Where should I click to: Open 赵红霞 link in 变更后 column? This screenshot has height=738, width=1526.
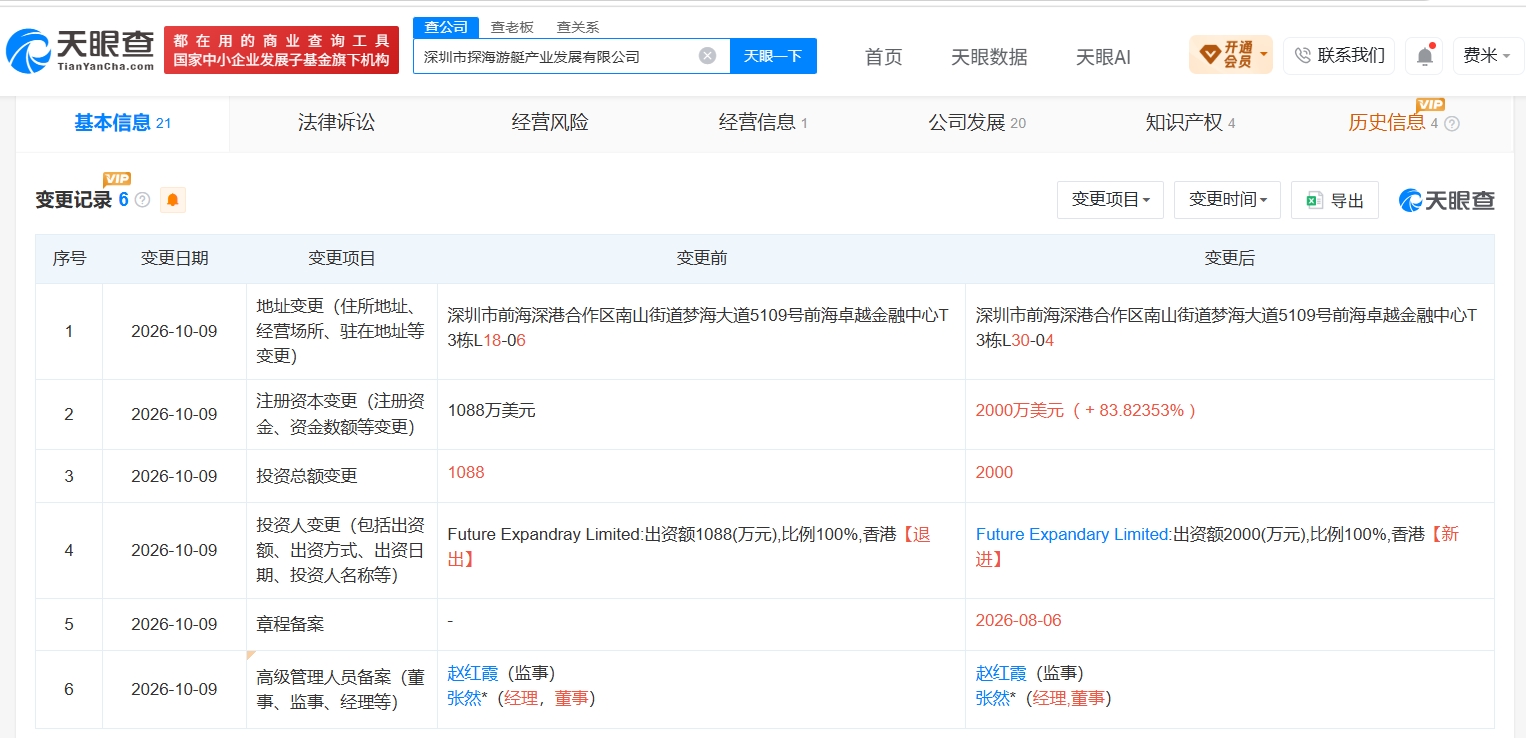pos(1001,673)
